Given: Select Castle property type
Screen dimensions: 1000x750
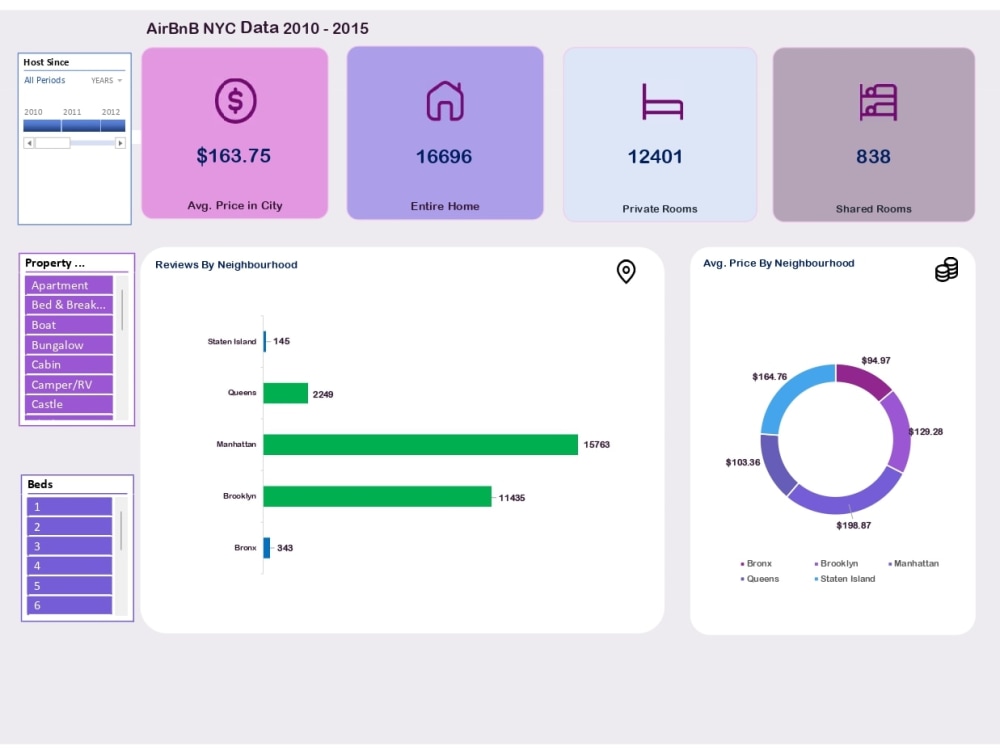Looking at the screenshot, I should pyautogui.click(x=66, y=404).
